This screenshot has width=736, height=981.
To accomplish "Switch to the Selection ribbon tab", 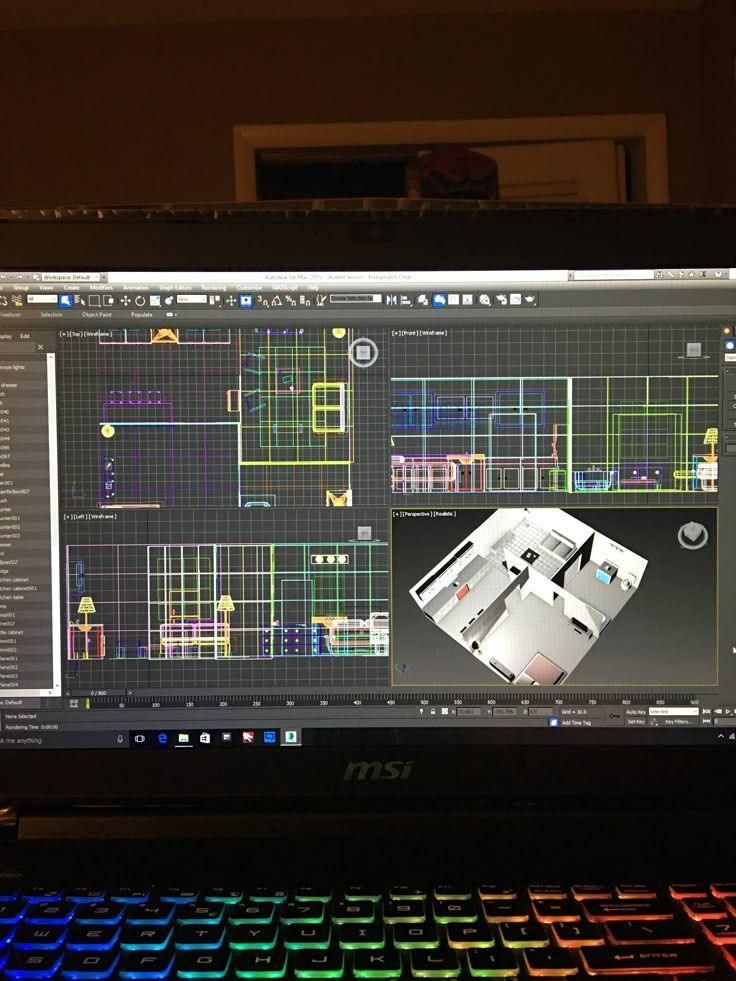I will (x=51, y=315).
